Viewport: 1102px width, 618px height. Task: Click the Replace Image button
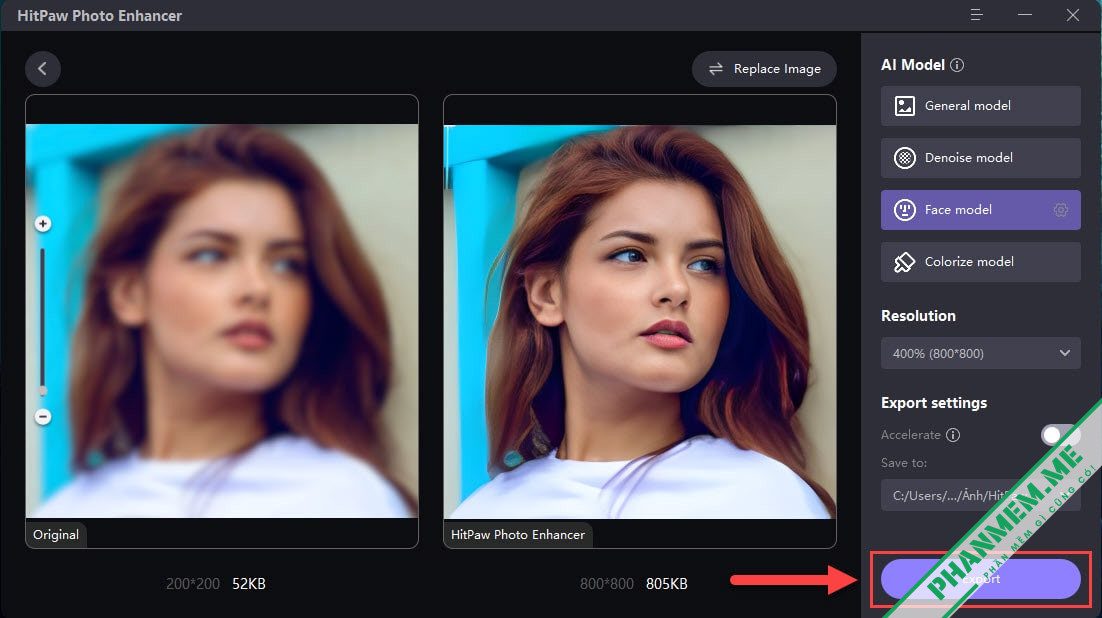coord(764,68)
